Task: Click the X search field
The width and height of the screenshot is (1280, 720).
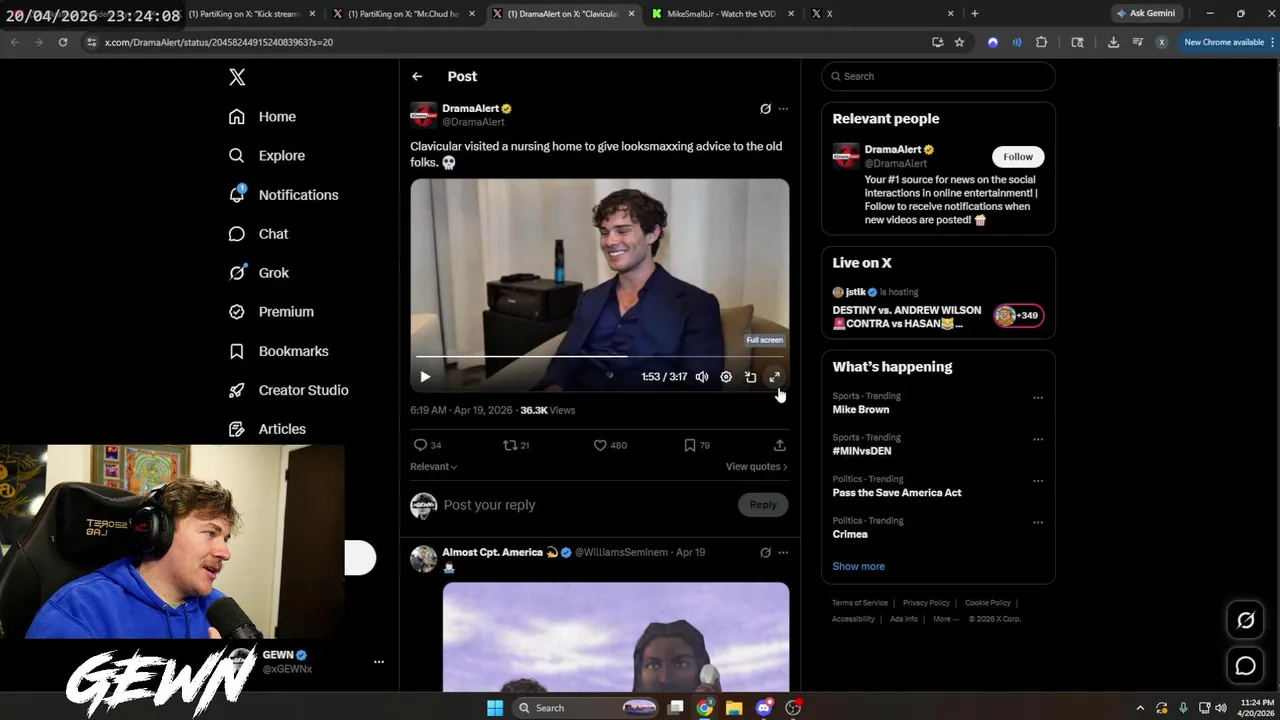Action: (x=938, y=76)
